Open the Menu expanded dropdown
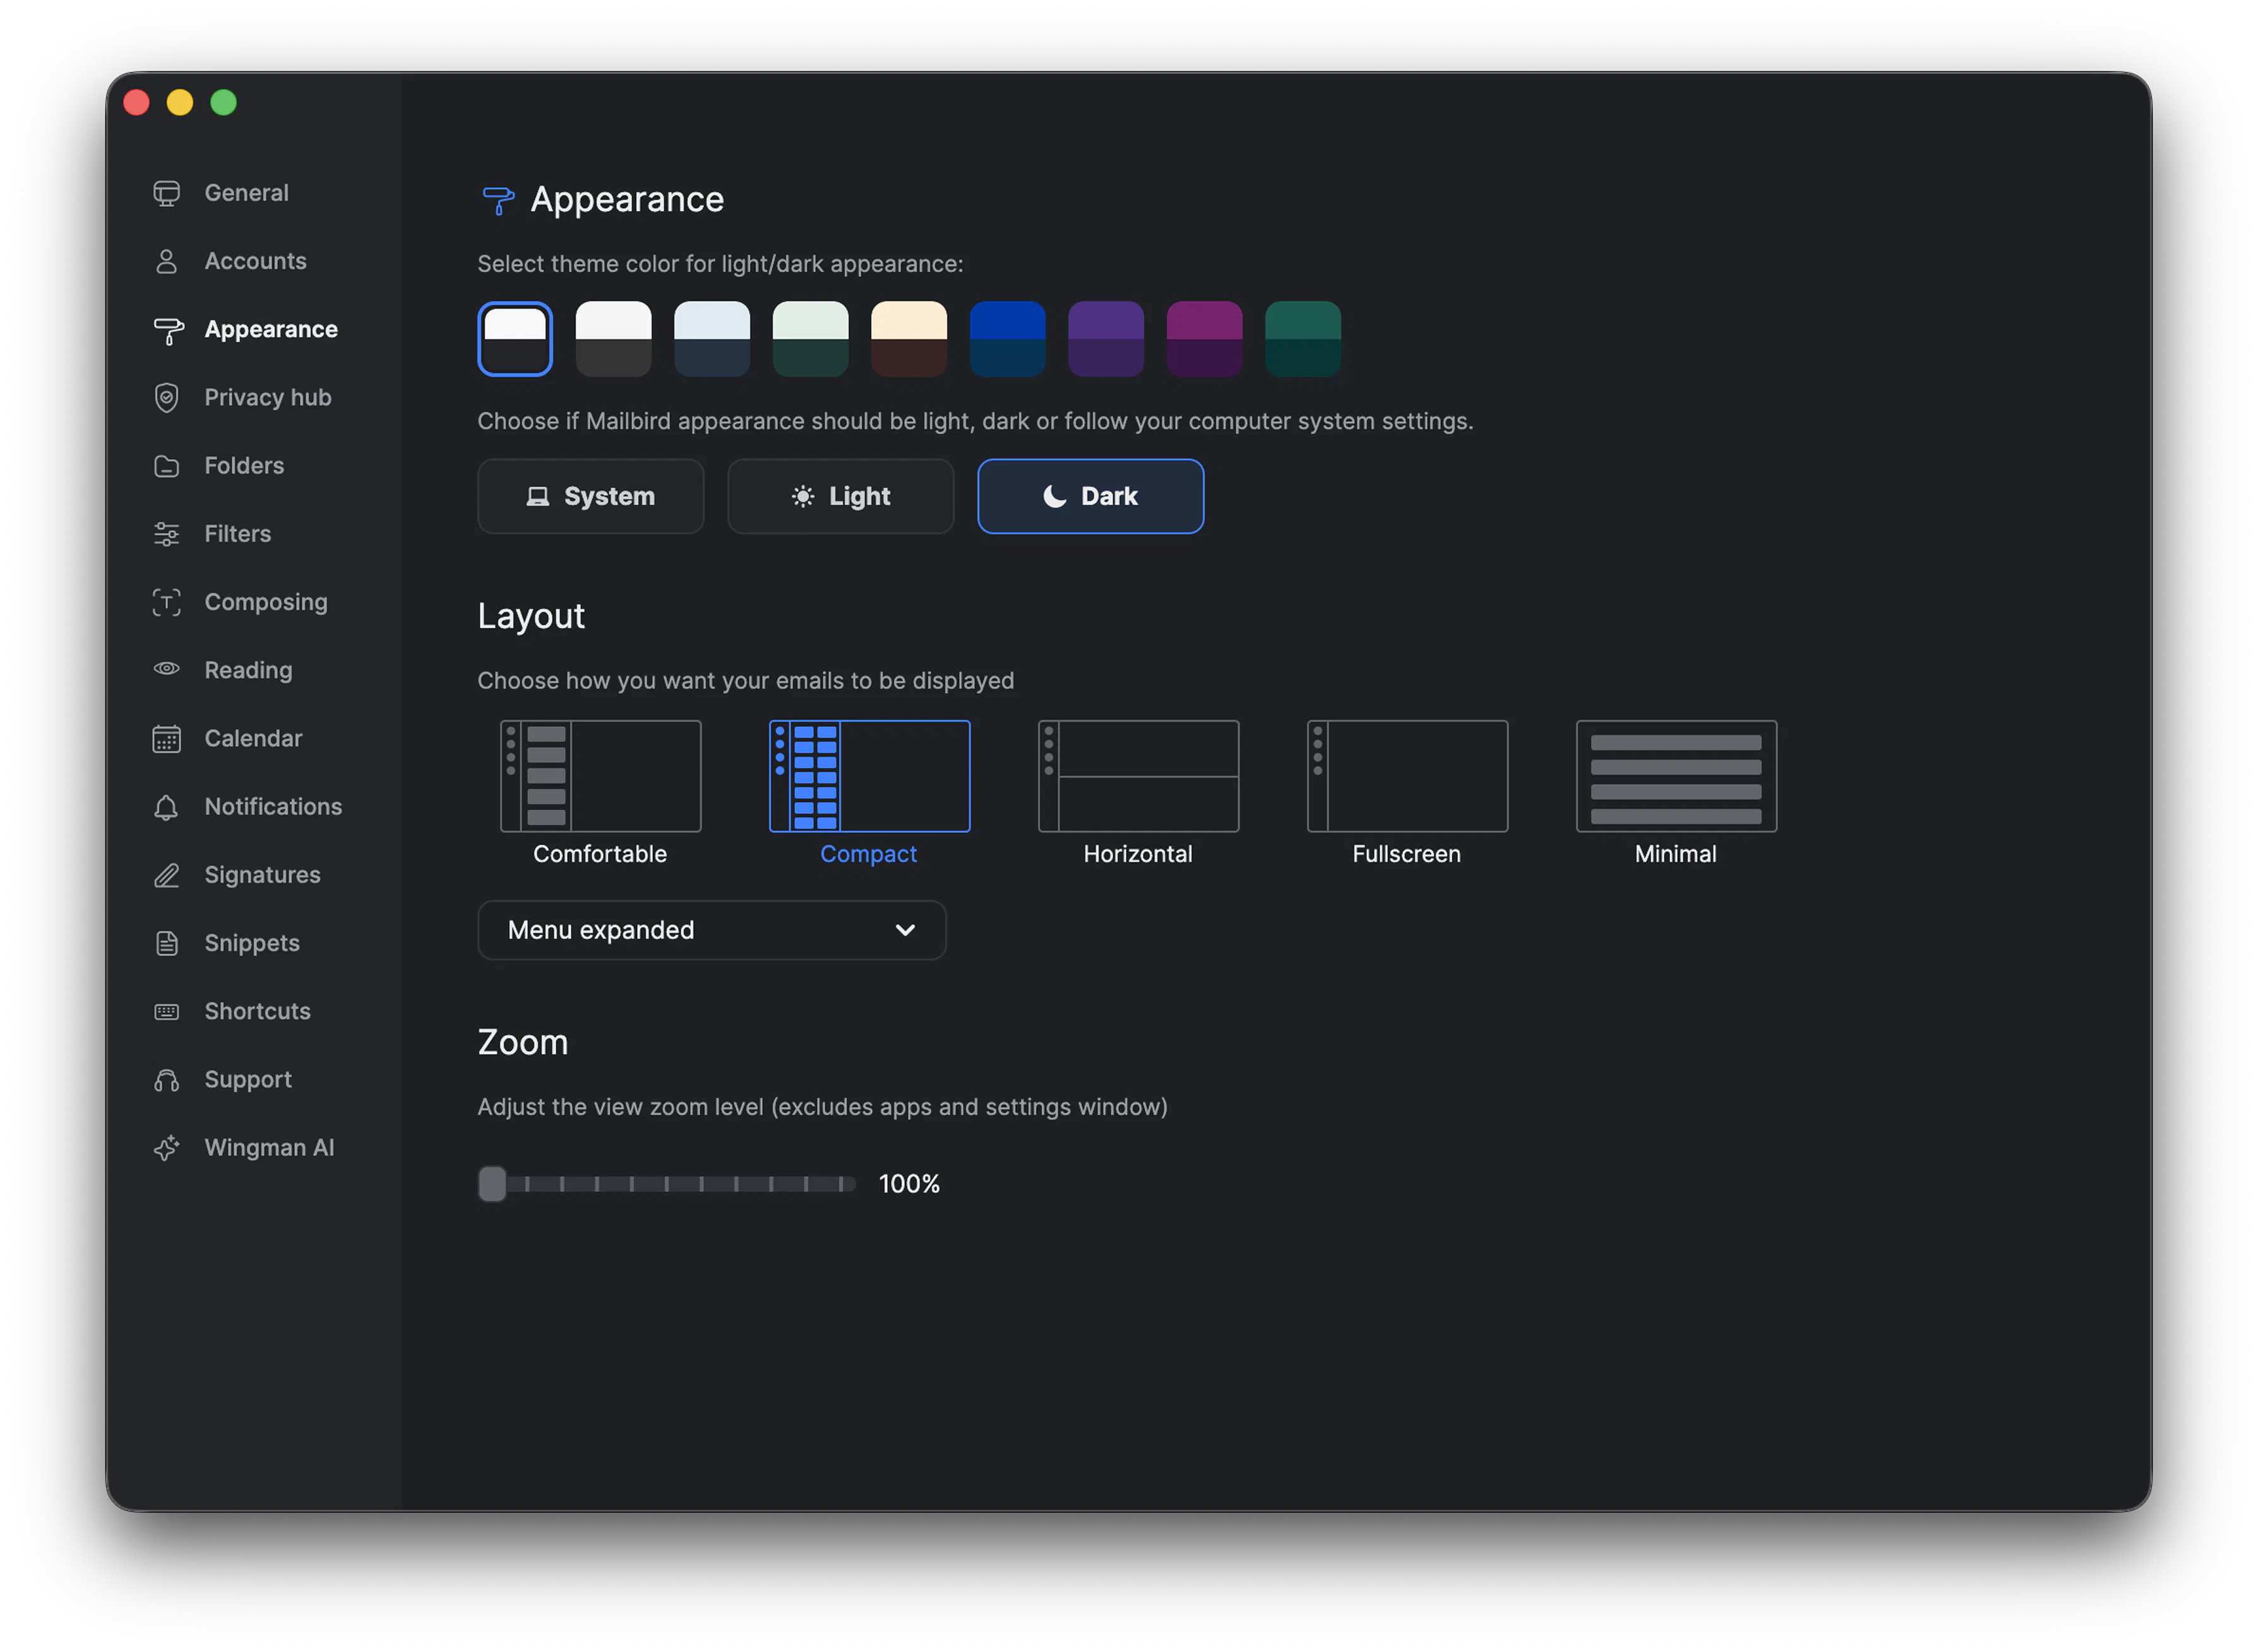This screenshot has width=2258, height=1652. pyautogui.click(x=712, y=931)
